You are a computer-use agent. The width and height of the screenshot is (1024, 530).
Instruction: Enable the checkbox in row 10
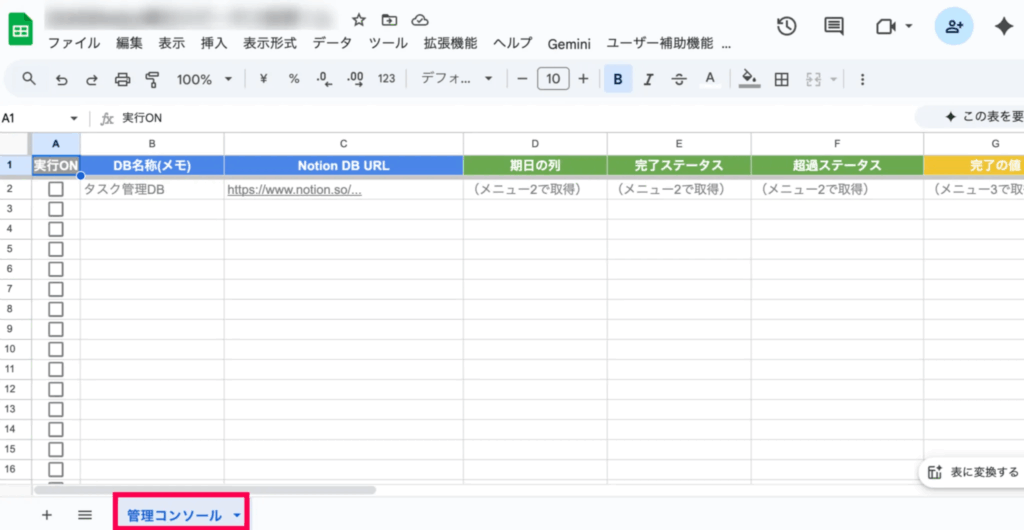tap(56, 349)
